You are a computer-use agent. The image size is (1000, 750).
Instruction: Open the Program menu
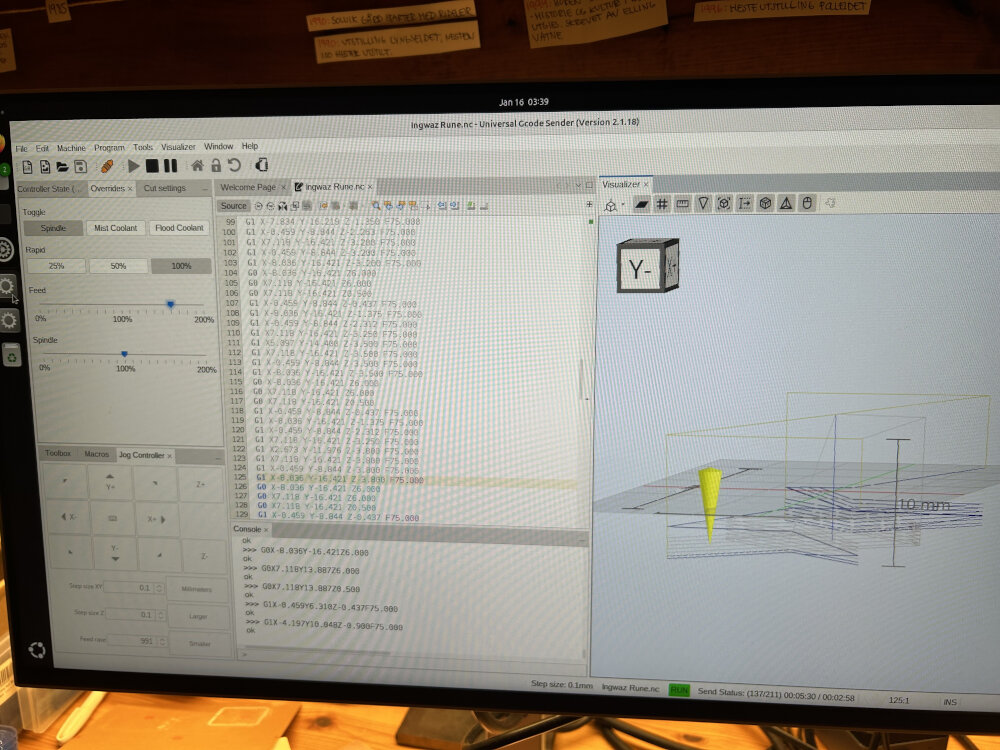coord(110,147)
